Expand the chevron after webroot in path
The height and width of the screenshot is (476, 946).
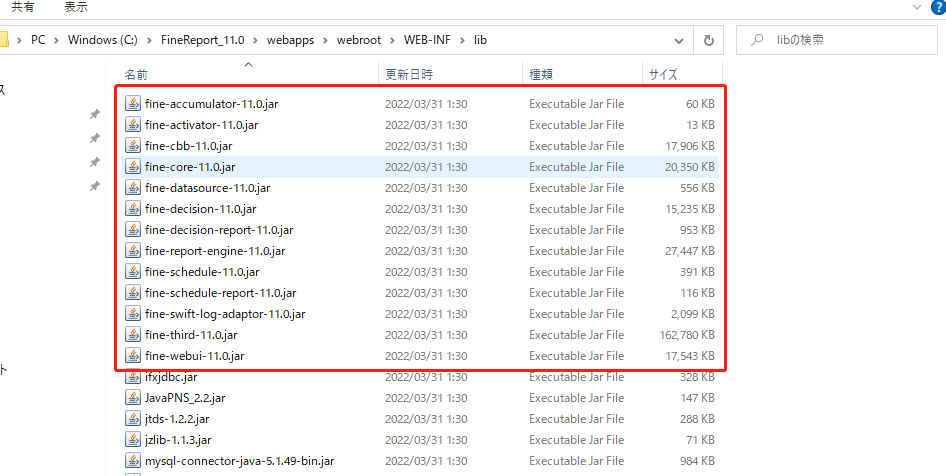coord(393,40)
